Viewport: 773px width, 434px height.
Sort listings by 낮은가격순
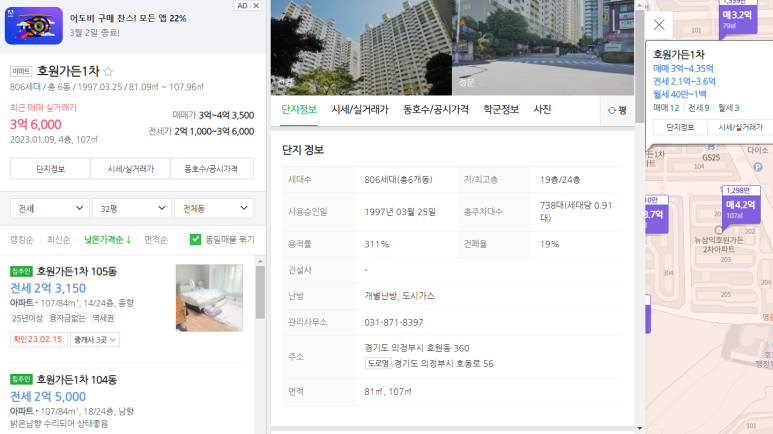tap(107, 240)
